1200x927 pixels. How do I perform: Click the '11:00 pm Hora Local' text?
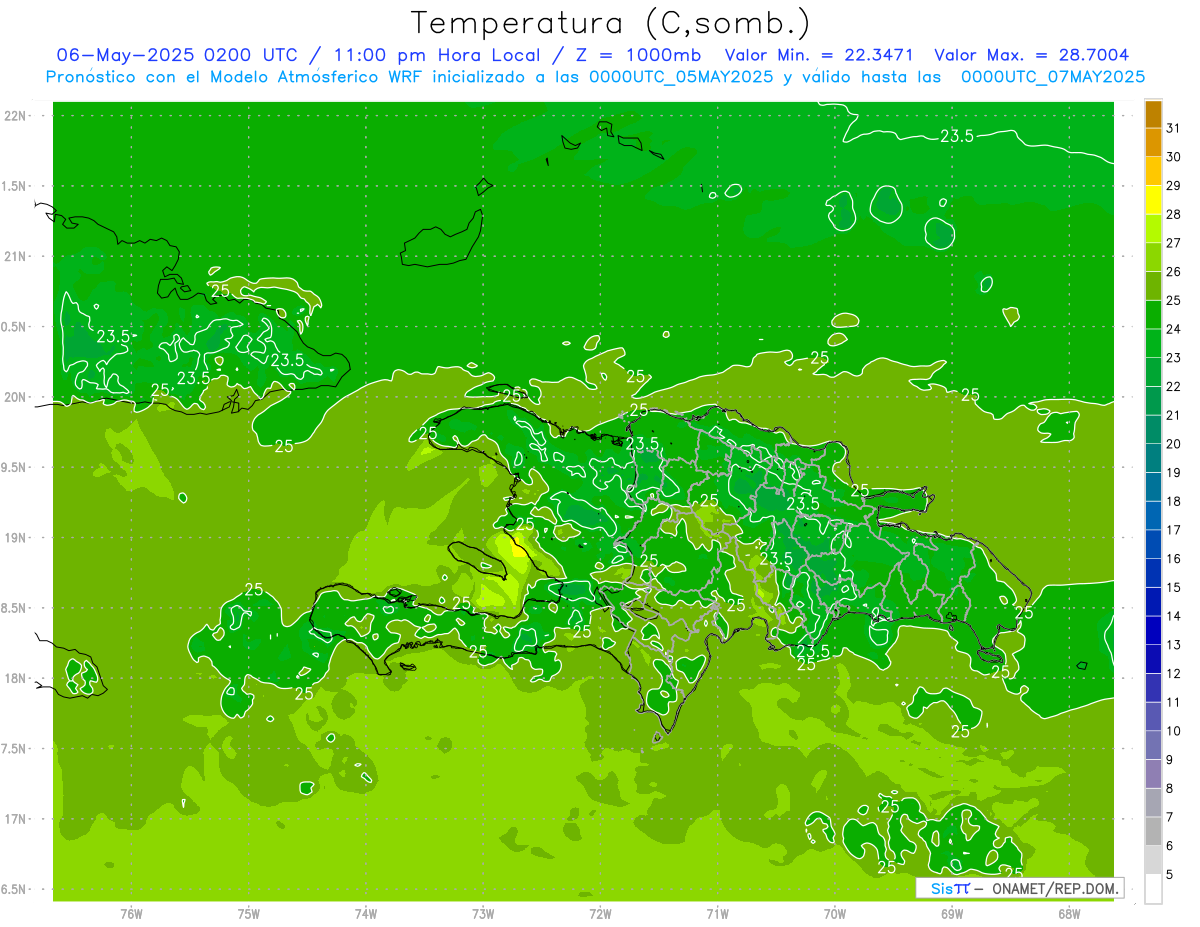pyautogui.click(x=436, y=55)
